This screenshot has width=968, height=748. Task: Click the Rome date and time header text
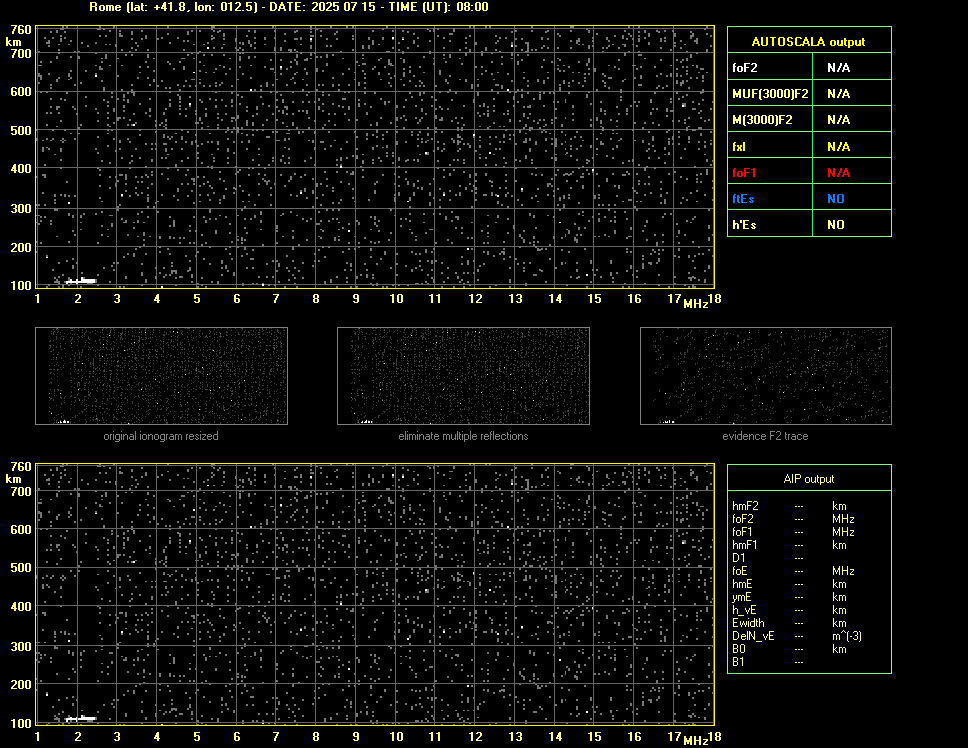[289, 7]
